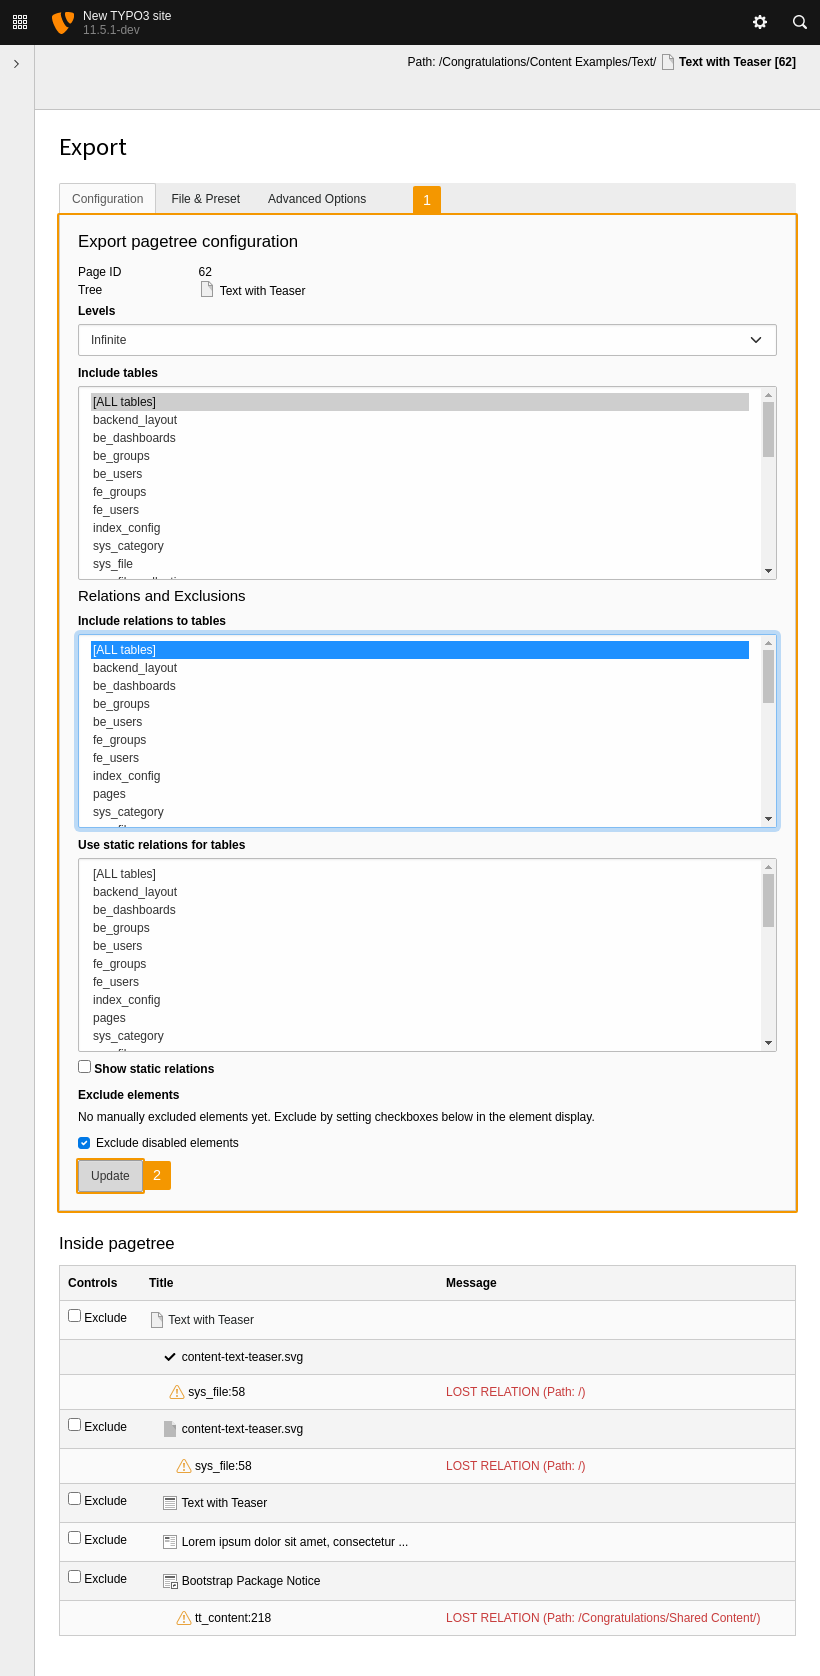Click the scroll-down arrow of Include tables list
The width and height of the screenshot is (820, 1676).
[768, 570]
